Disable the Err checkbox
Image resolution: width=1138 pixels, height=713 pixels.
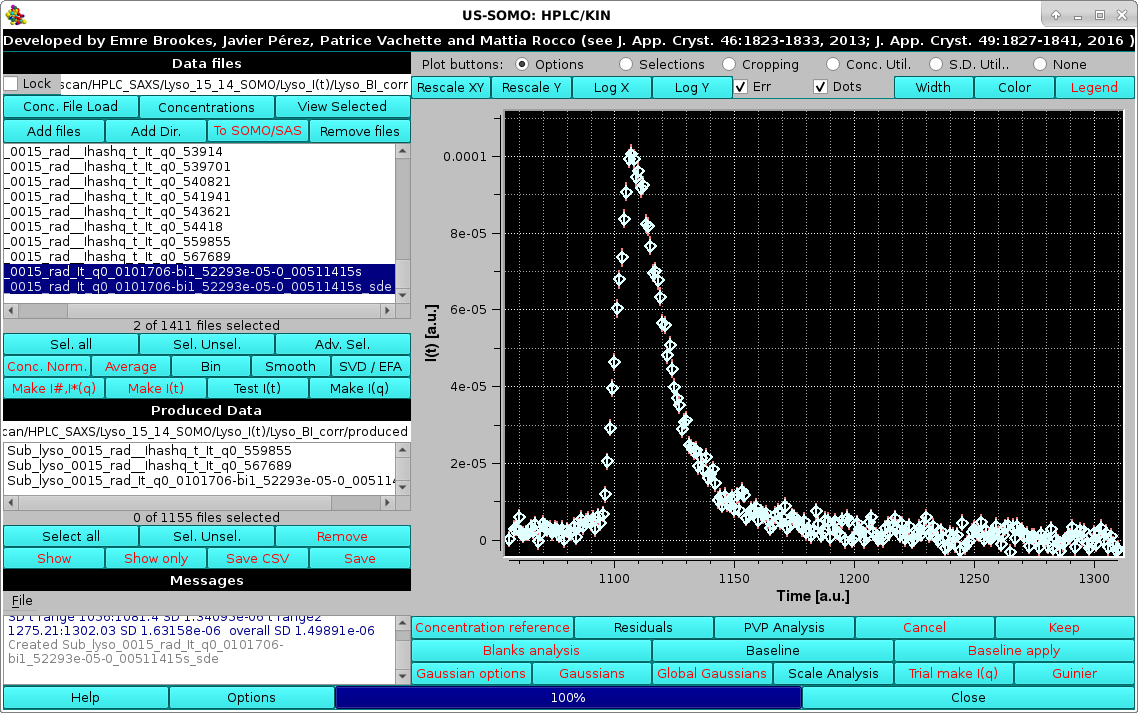pos(741,87)
